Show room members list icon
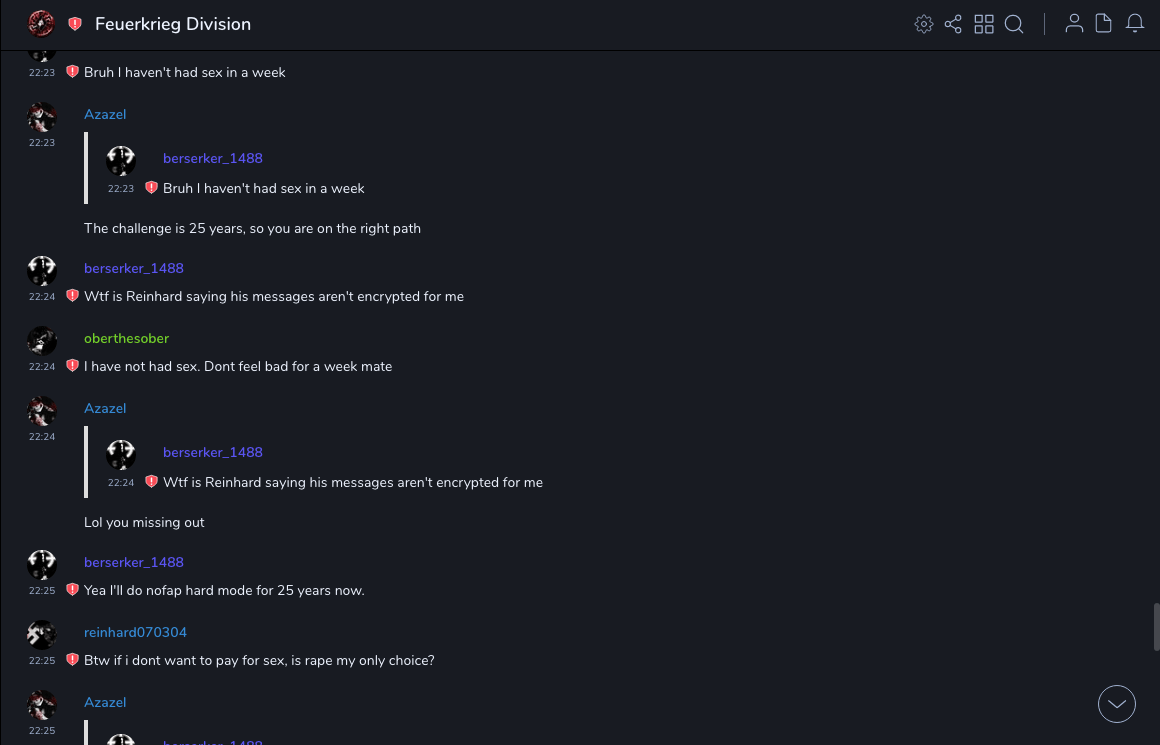Image resolution: width=1160 pixels, height=745 pixels. coord(1074,24)
